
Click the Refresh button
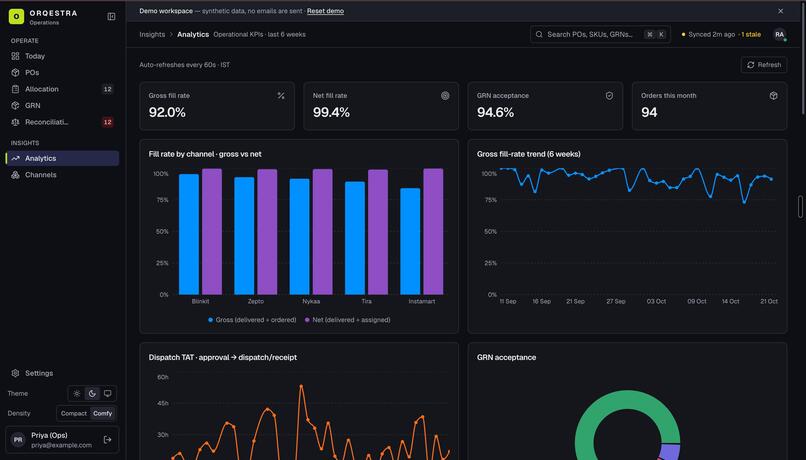pos(764,65)
